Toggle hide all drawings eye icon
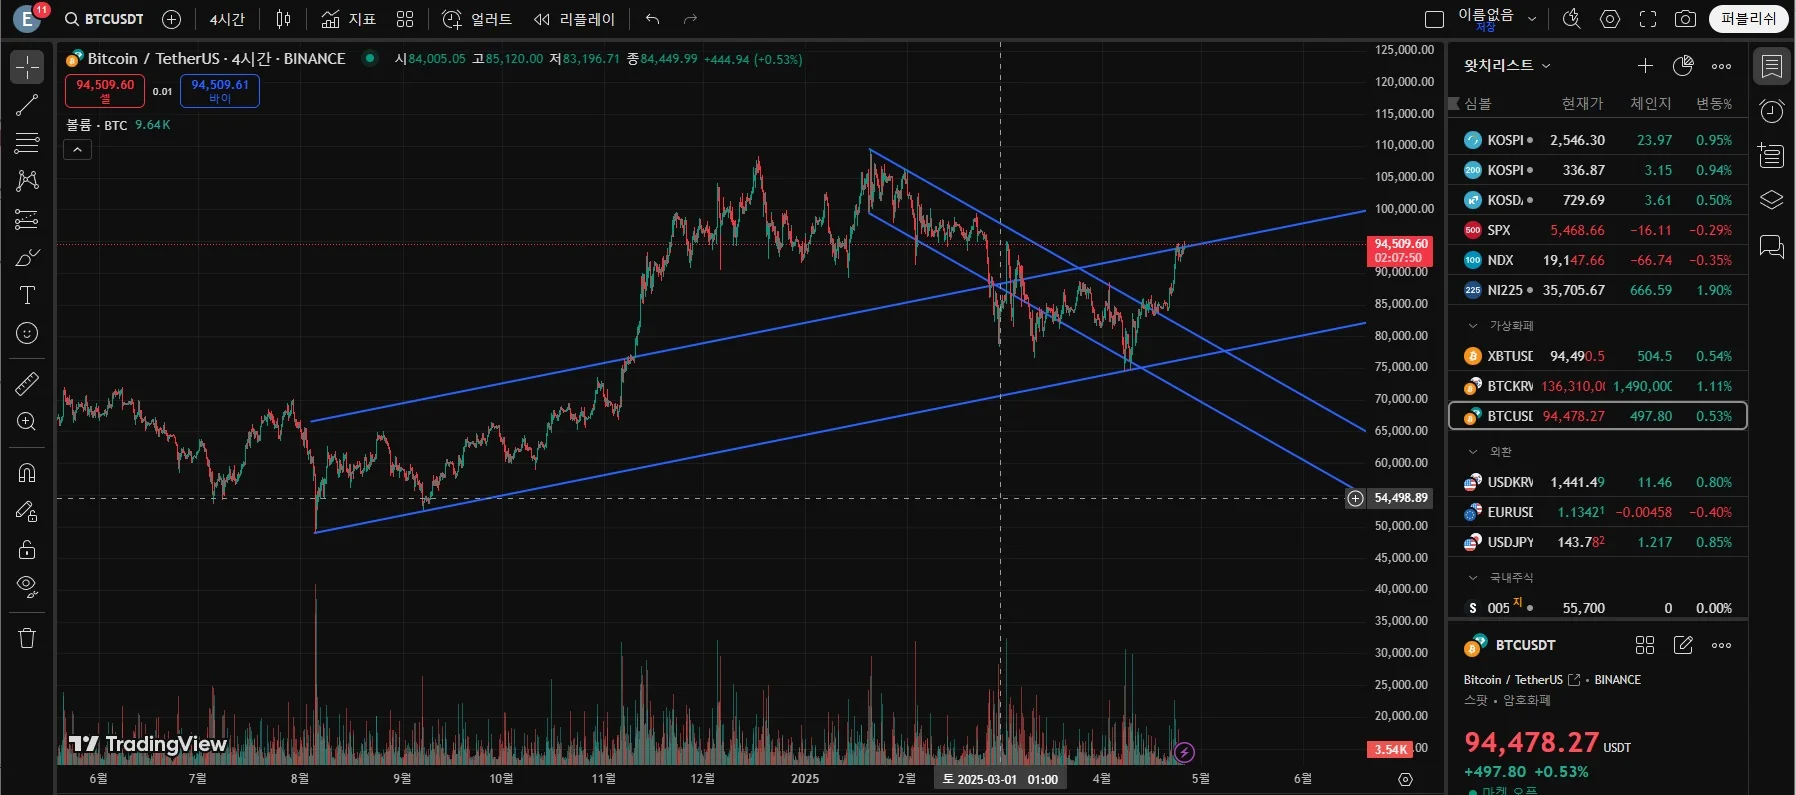Image resolution: width=1796 pixels, height=795 pixels. coord(27,587)
